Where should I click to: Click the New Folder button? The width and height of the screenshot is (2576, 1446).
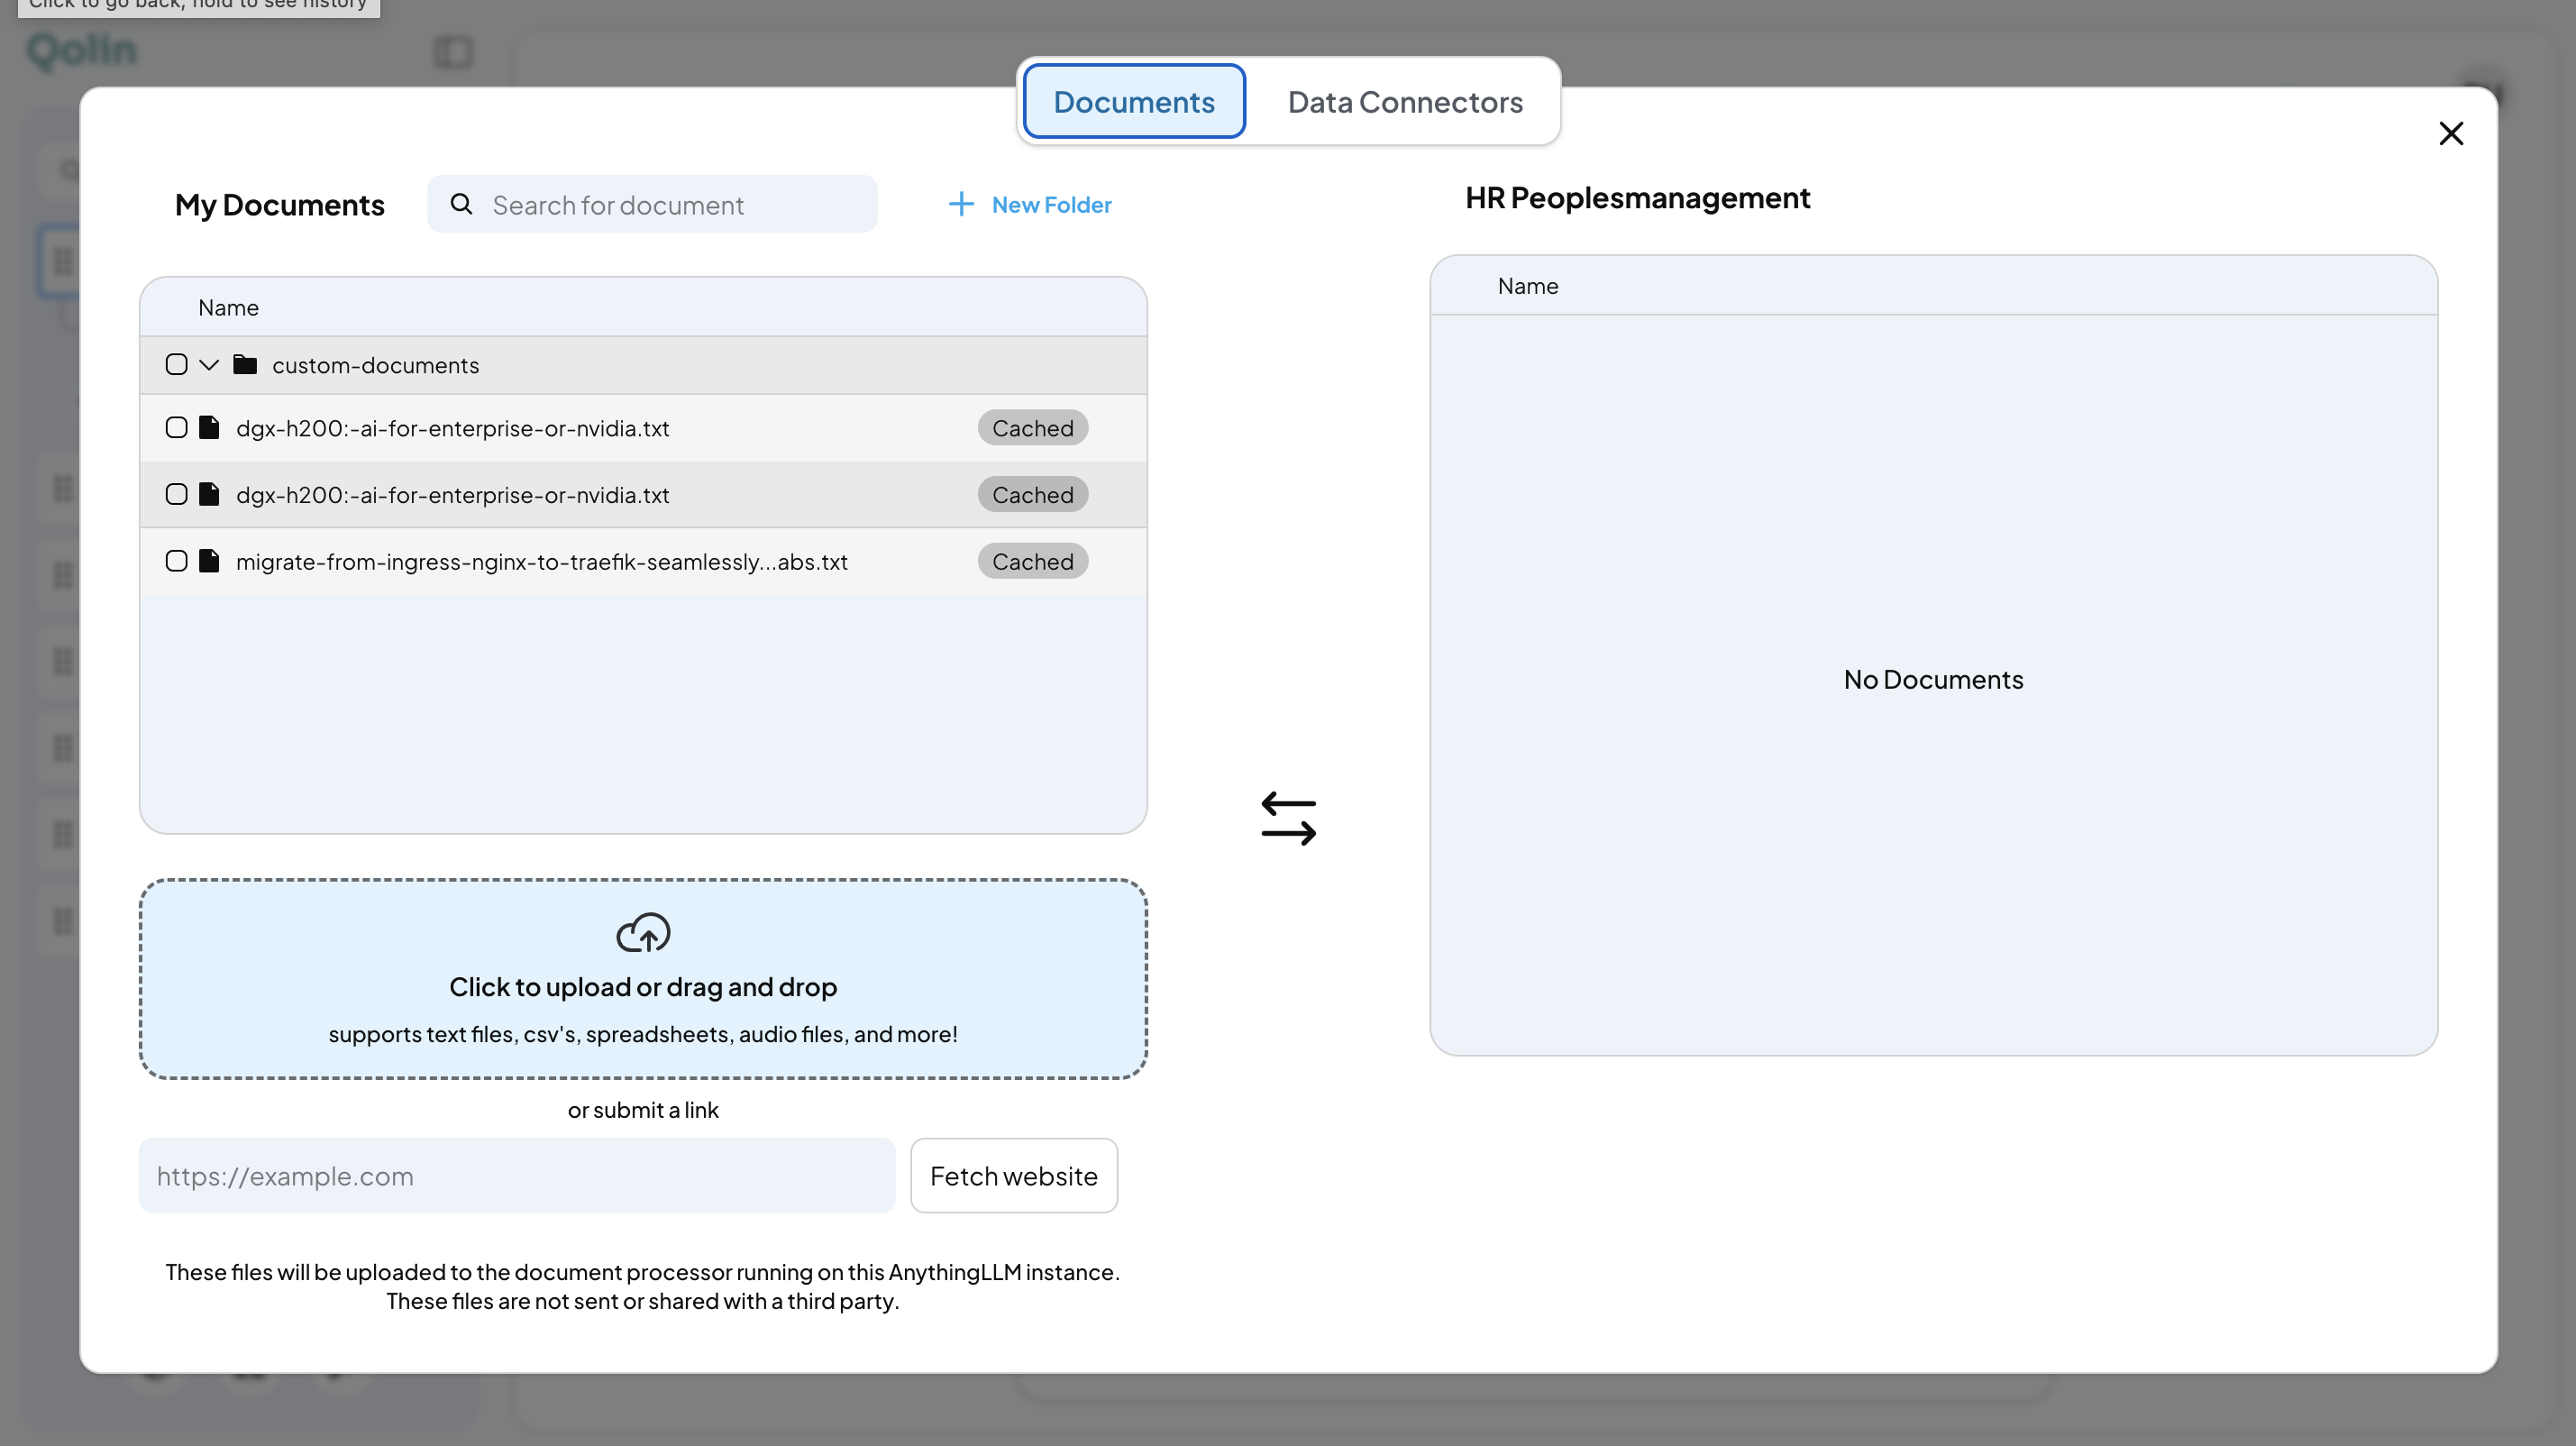point(1030,204)
